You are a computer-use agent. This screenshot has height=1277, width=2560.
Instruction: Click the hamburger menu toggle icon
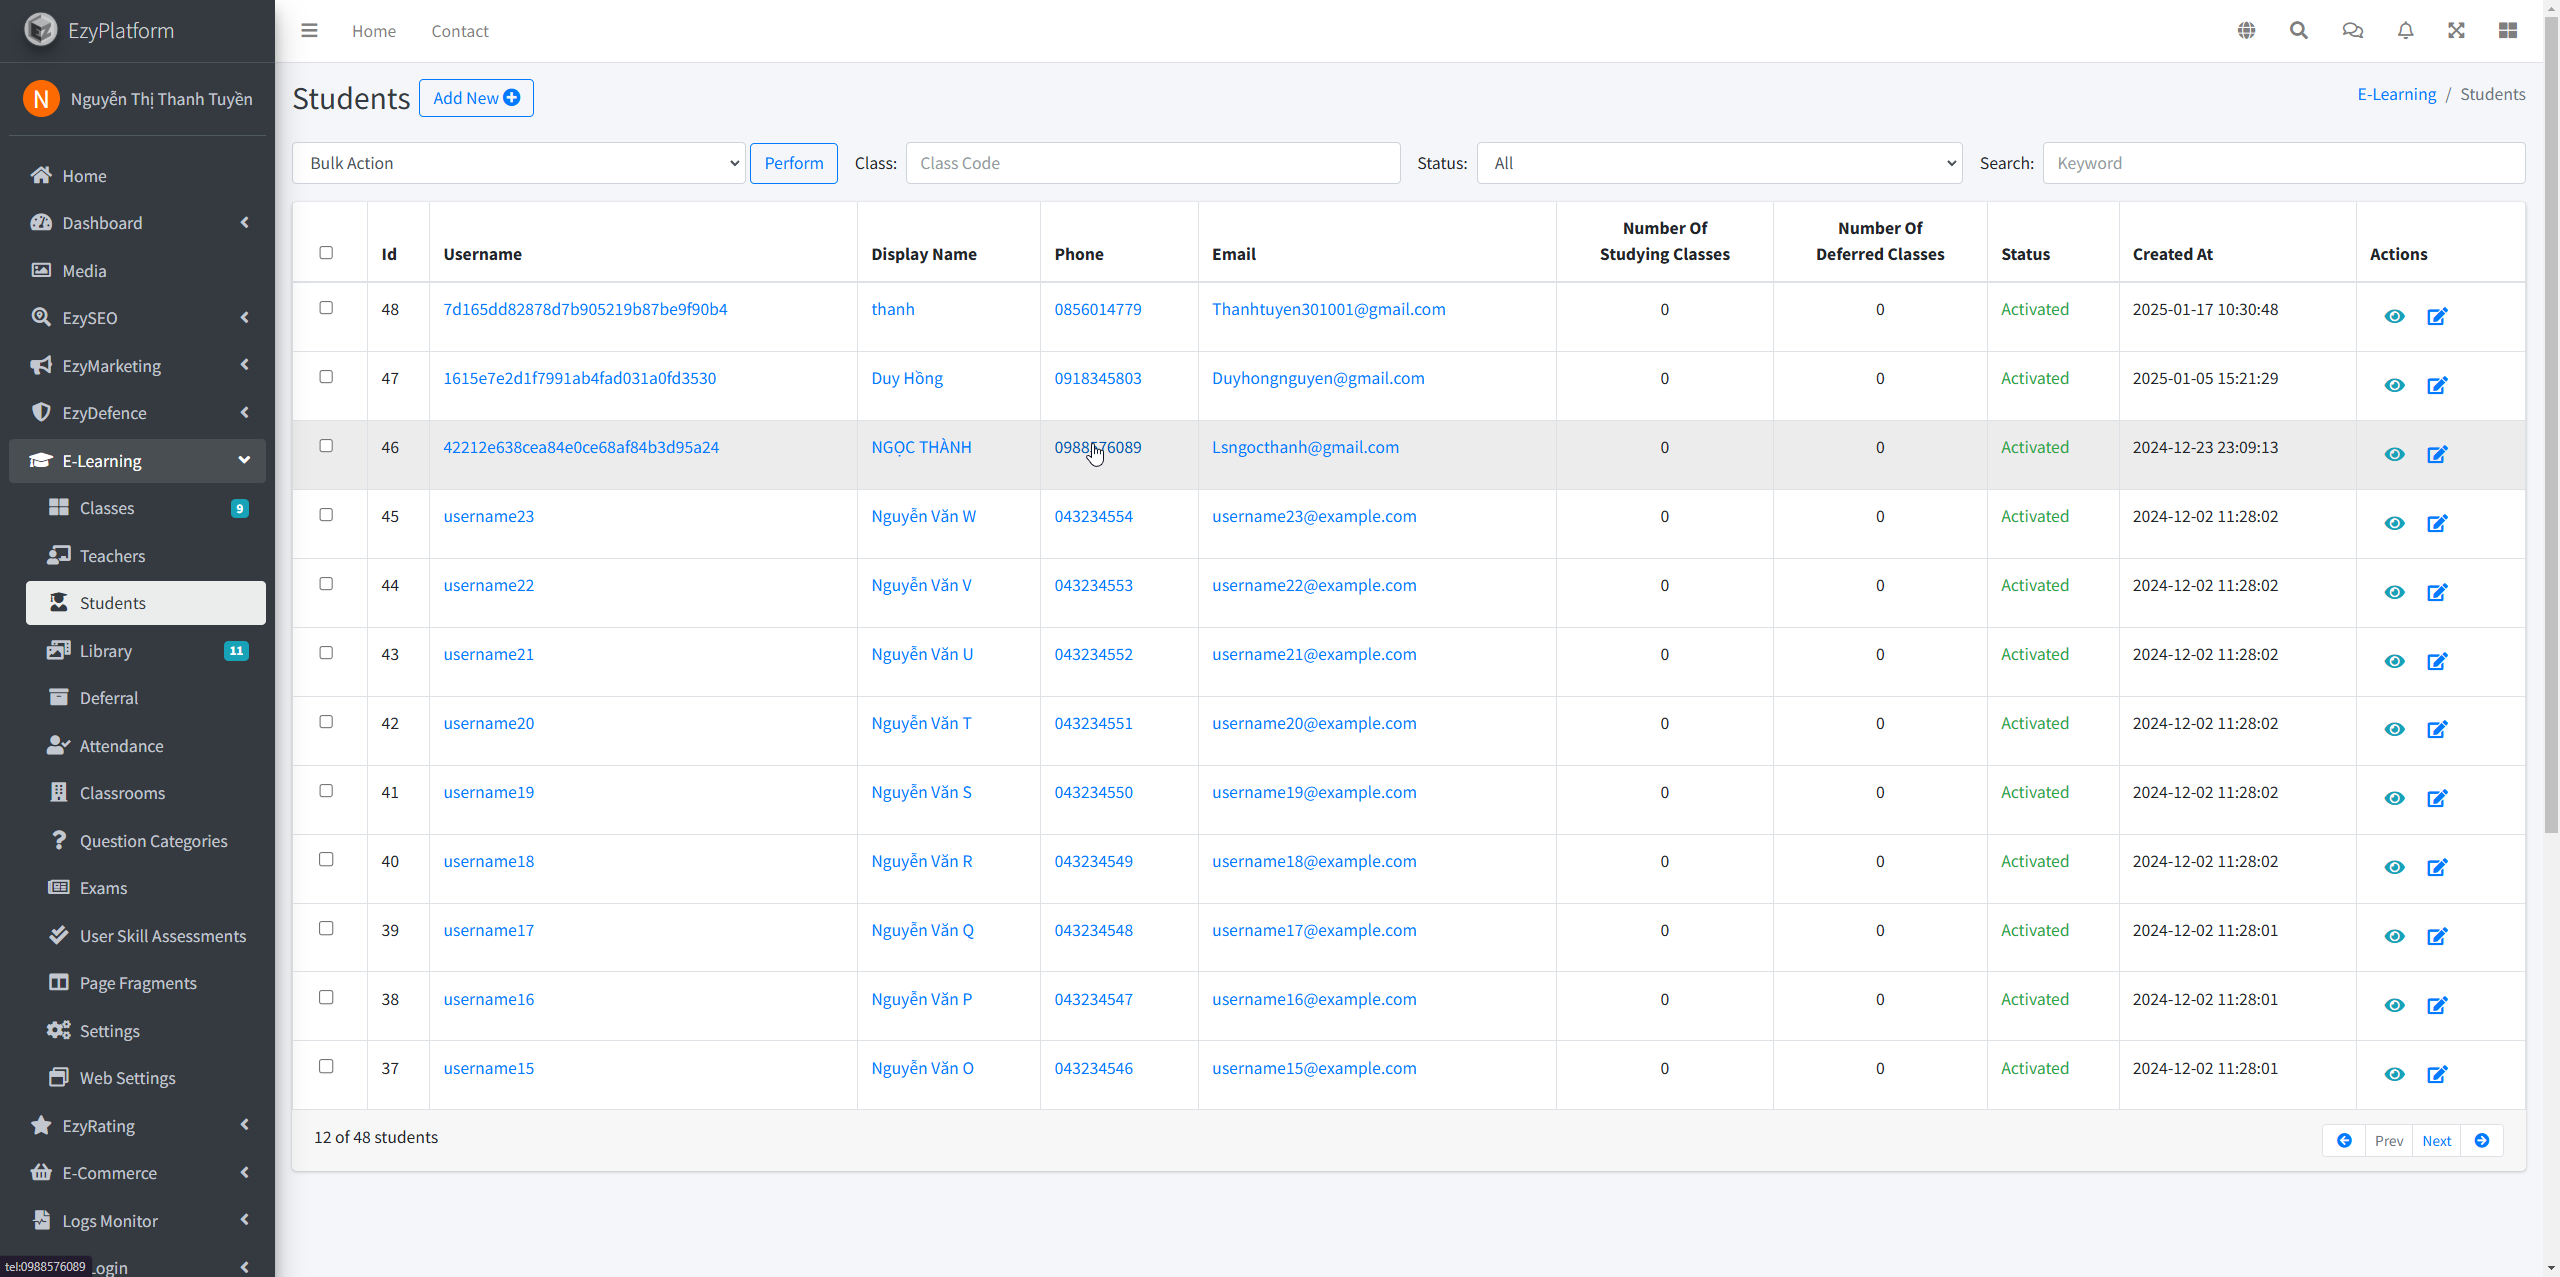click(309, 31)
